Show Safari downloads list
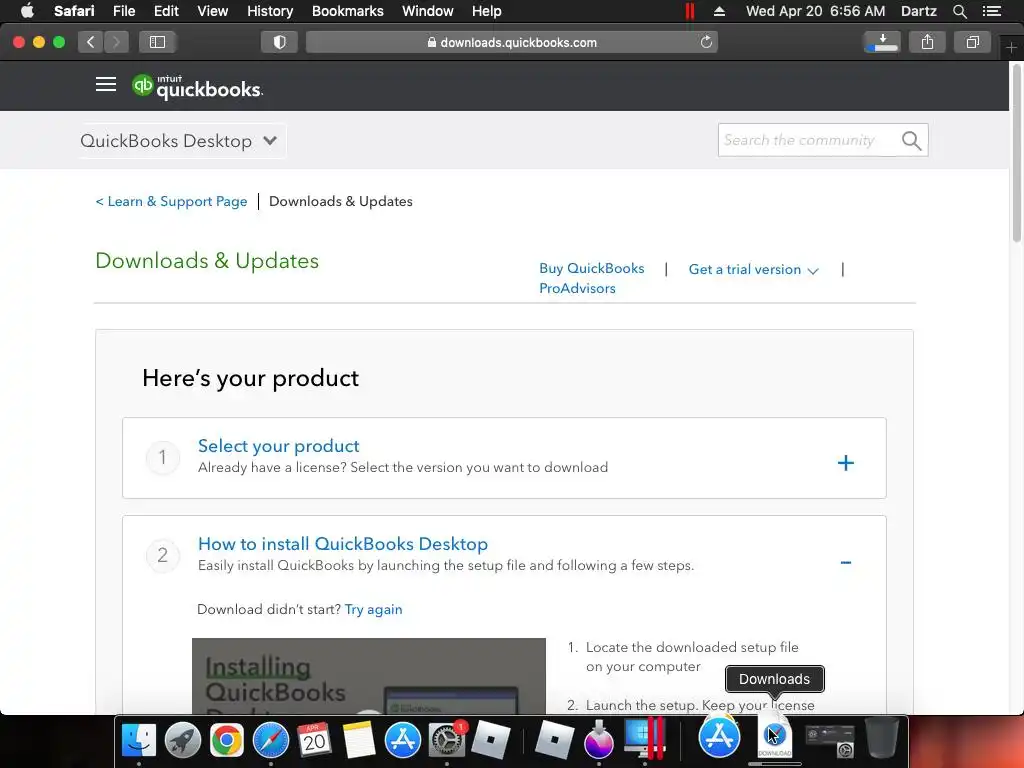The width and height of the screenshot is (1024, 768). pos(882,42)
